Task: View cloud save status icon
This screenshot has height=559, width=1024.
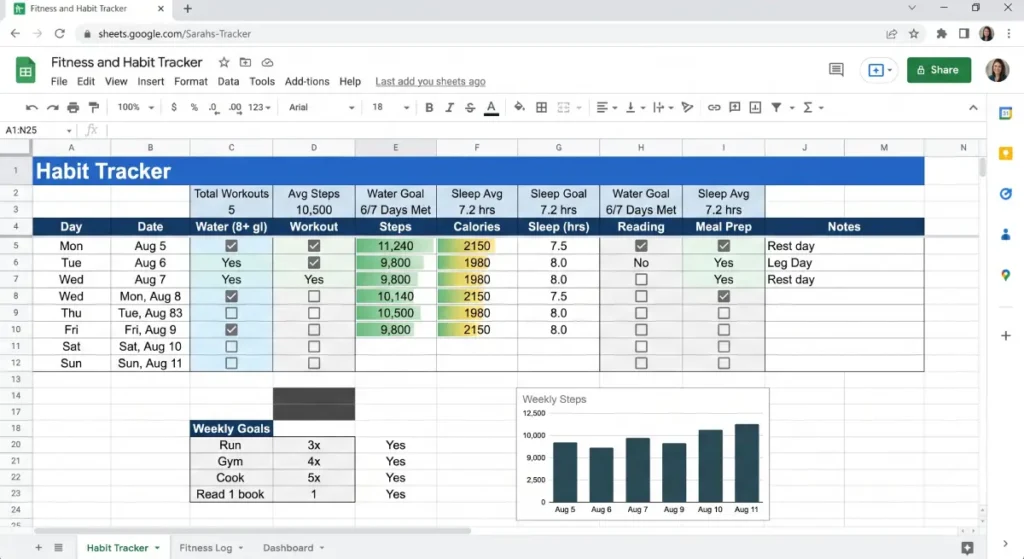Action: pyautogui.click(x=267, y=63)
